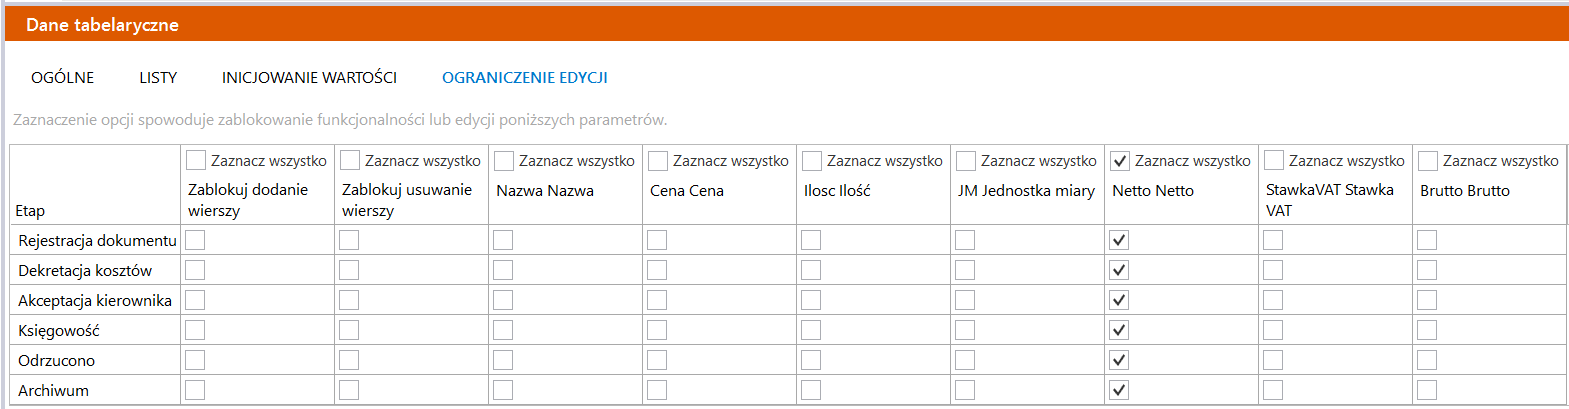Switch to the OGÓLNE tab

(x=62, y=77)
